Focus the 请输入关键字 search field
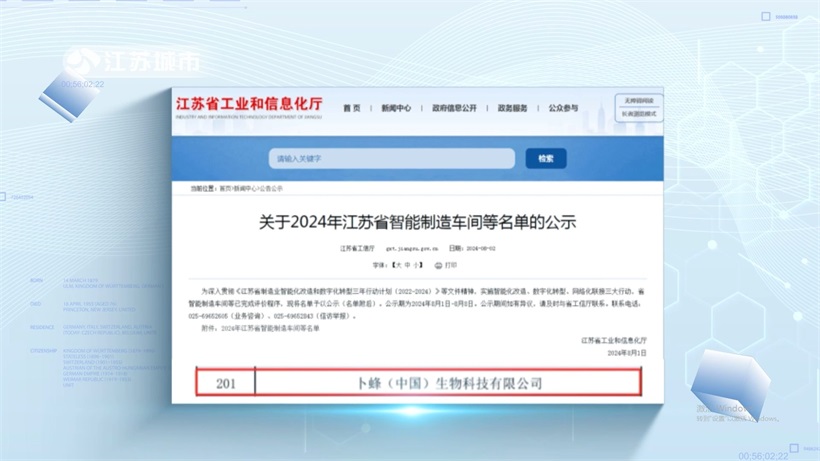This screenshot has width=820, height=461. click(x=392, y=158)
